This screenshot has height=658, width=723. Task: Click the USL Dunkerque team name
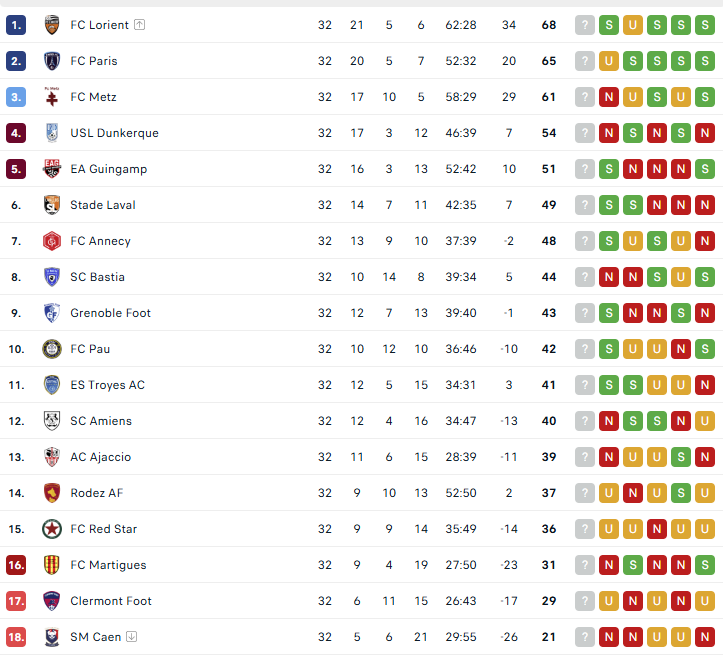114,133
